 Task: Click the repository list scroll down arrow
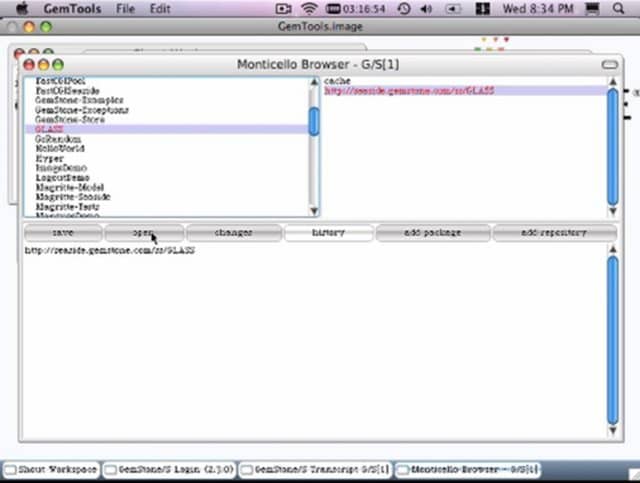(613, 211)
